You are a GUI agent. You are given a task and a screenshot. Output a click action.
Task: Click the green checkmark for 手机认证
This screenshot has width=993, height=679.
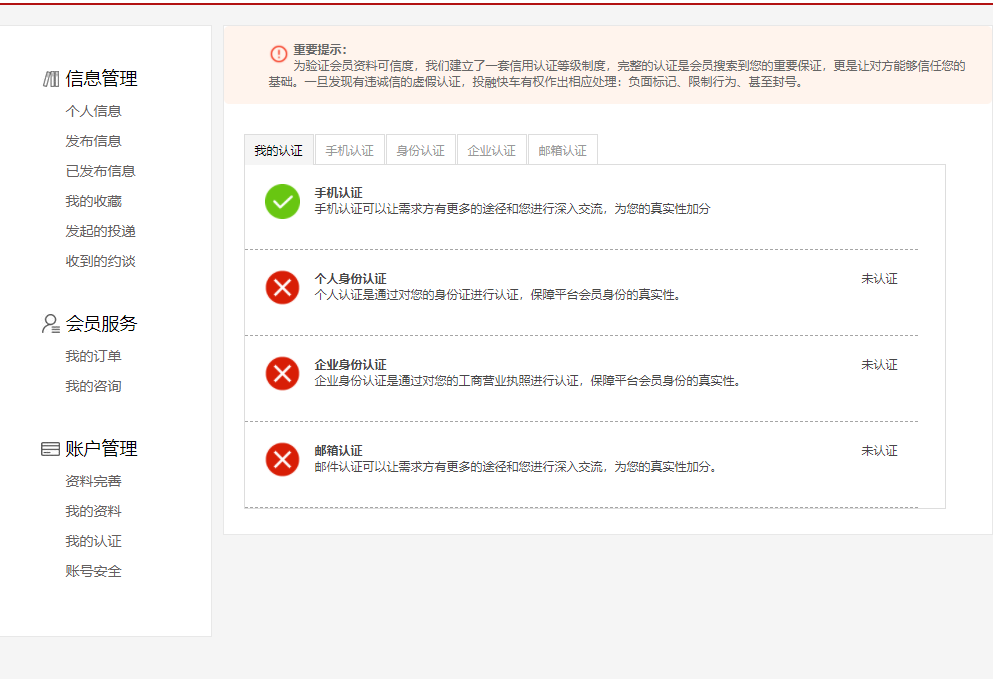coord(282,202)
